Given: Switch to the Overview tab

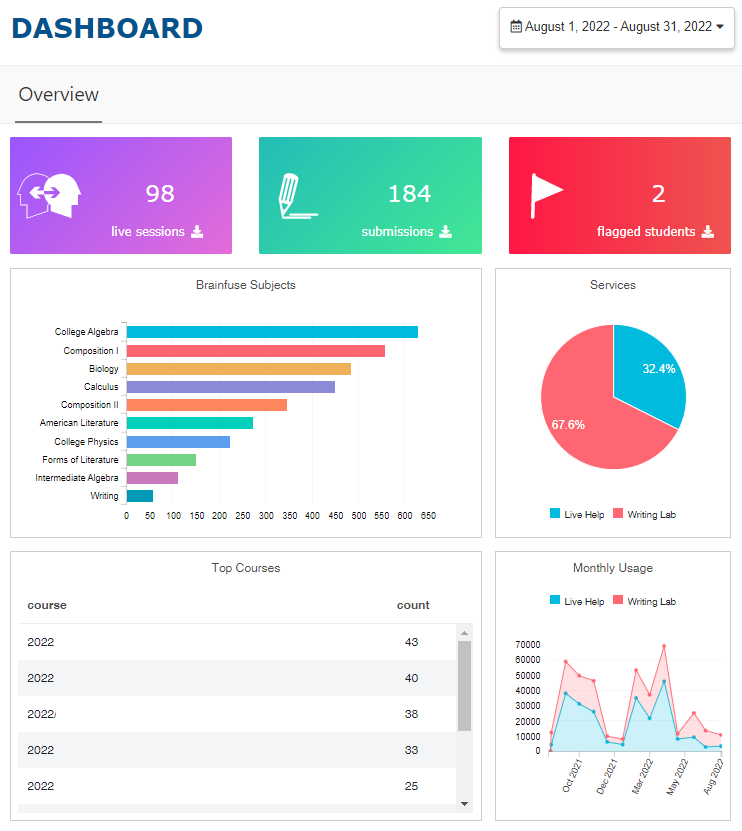Looking at the screenshot, I should [x=59, y=95].
